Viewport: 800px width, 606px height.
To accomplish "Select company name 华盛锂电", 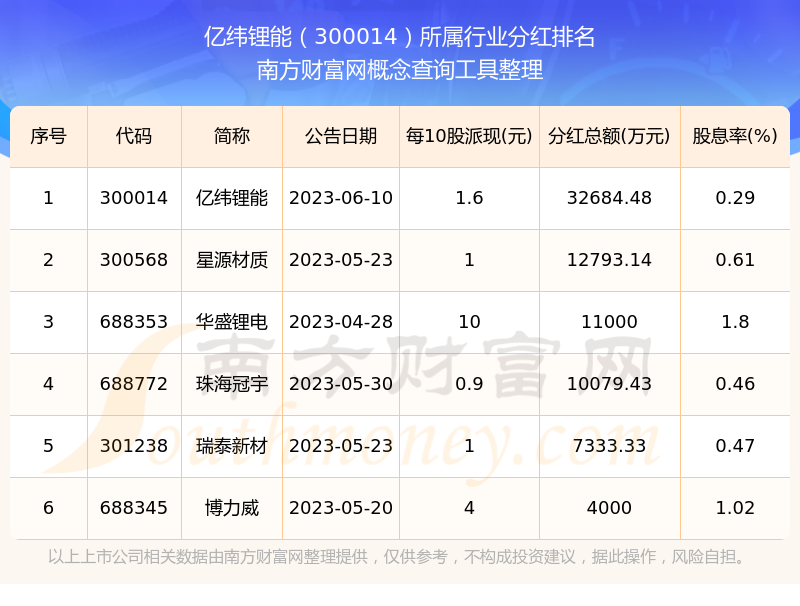I will tap(232, 322).
